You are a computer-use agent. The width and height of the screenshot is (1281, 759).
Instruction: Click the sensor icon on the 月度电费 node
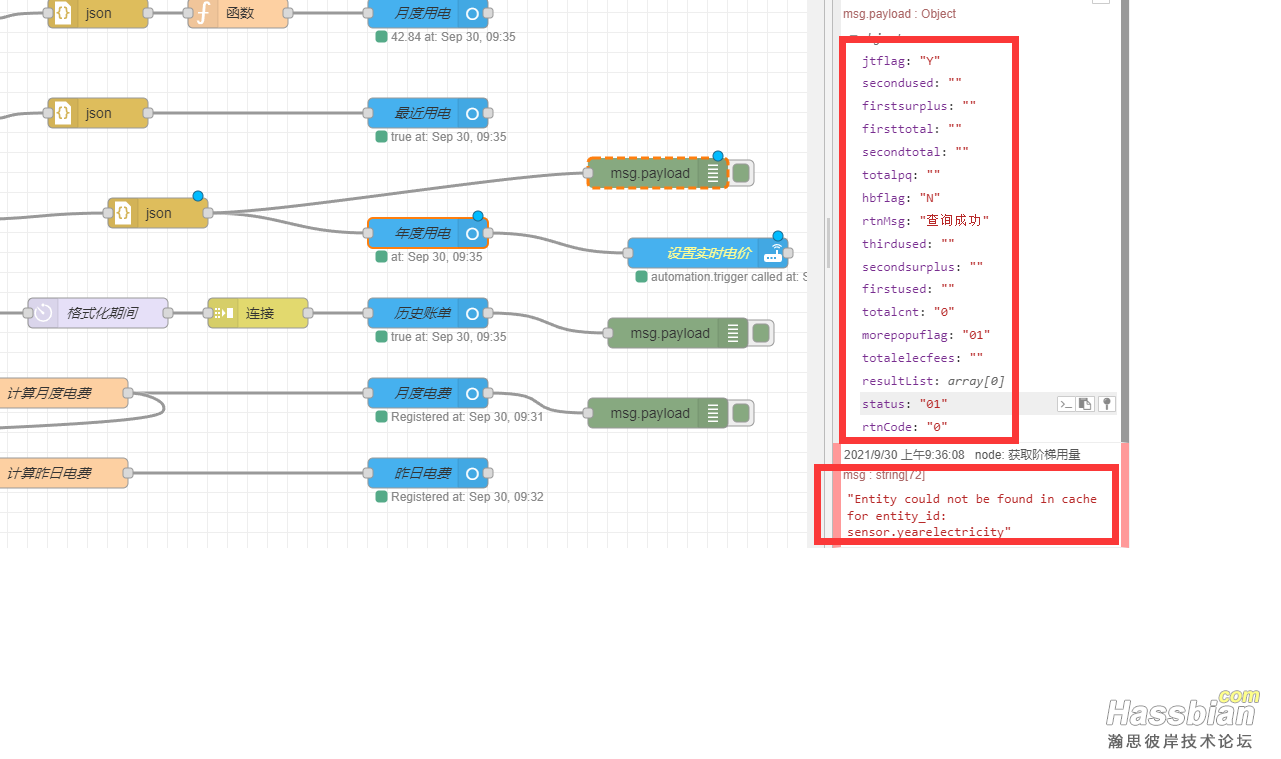473,393
